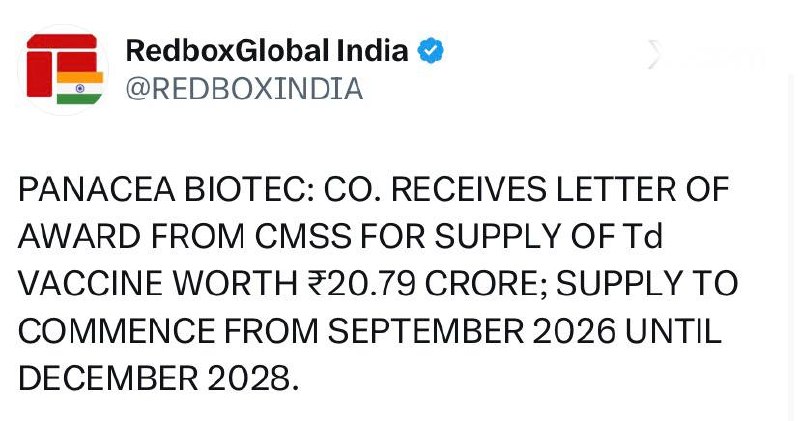Click the red box logo in avatar
Image resolution: width=800 pixels, height=421 pixels.
click(x=56, y=62)
